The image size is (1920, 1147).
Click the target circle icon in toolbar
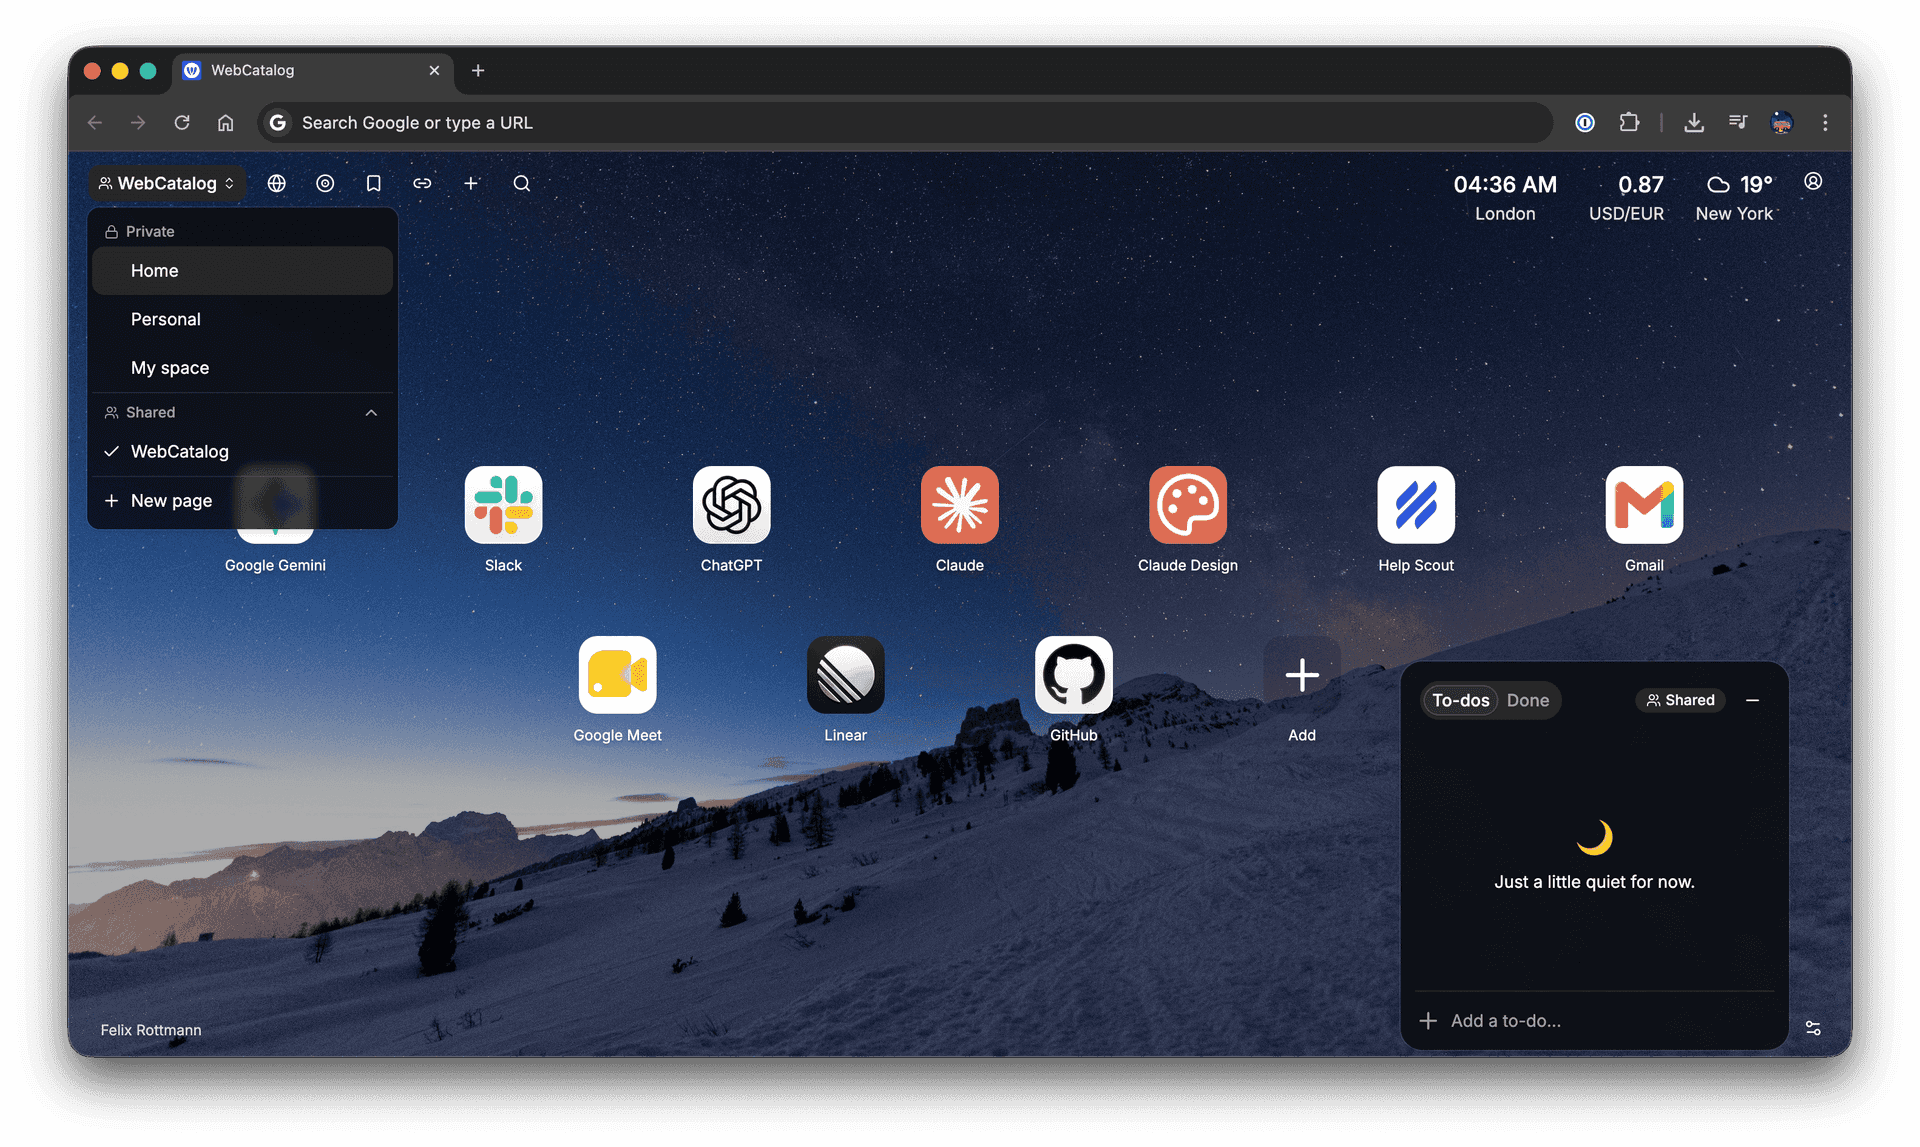[x=325, y=183]
